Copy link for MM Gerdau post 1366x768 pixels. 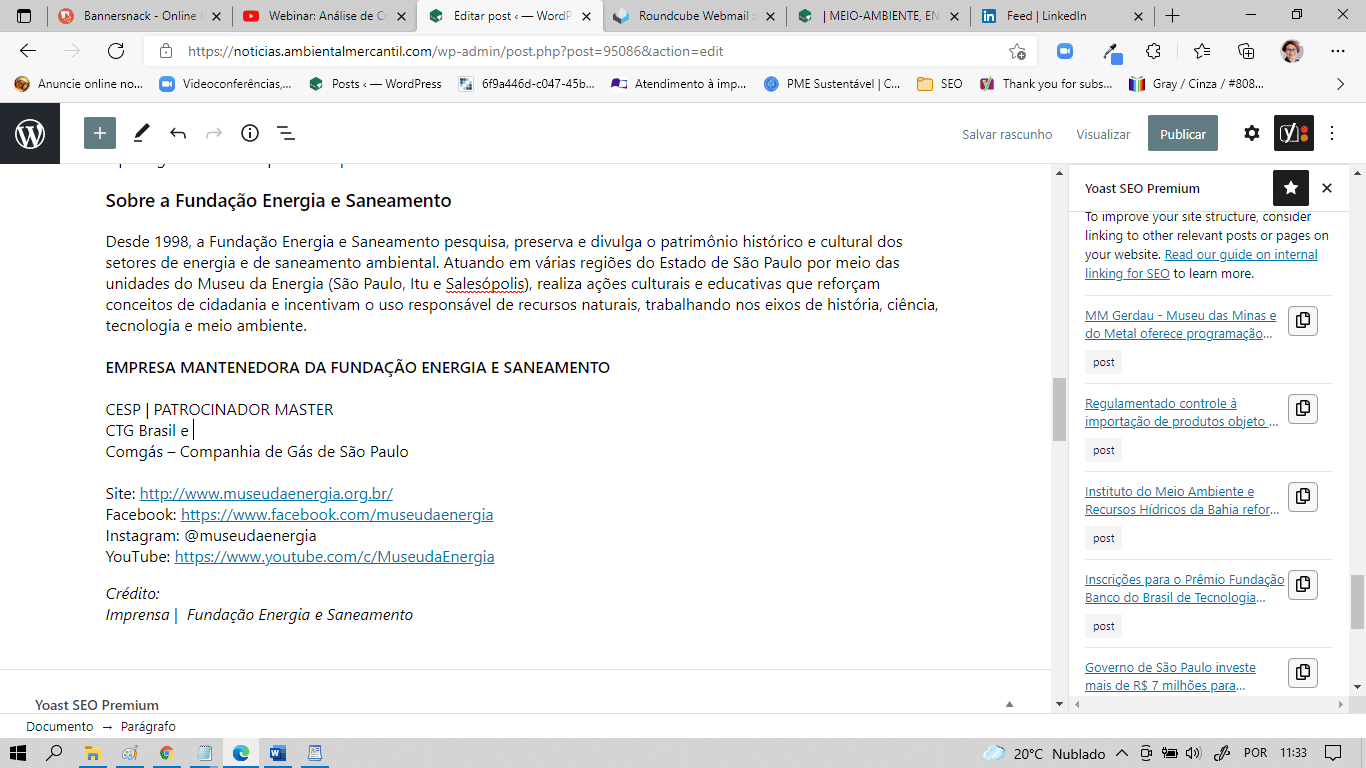(x=1303, y=320)
